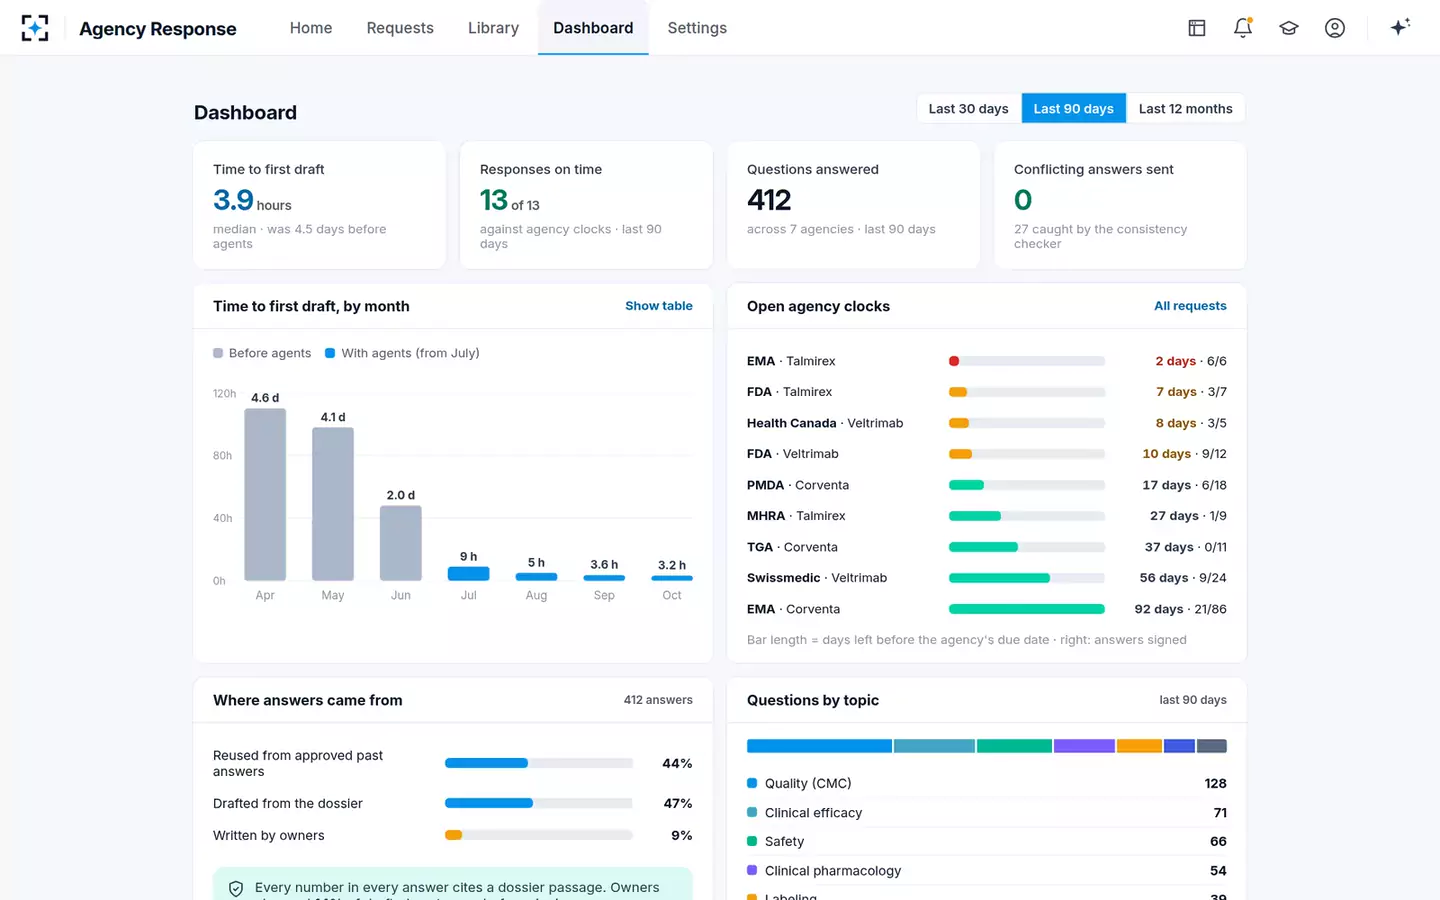Click the Written by owners row
The image size is (1440, 900).
pos(453,835)
